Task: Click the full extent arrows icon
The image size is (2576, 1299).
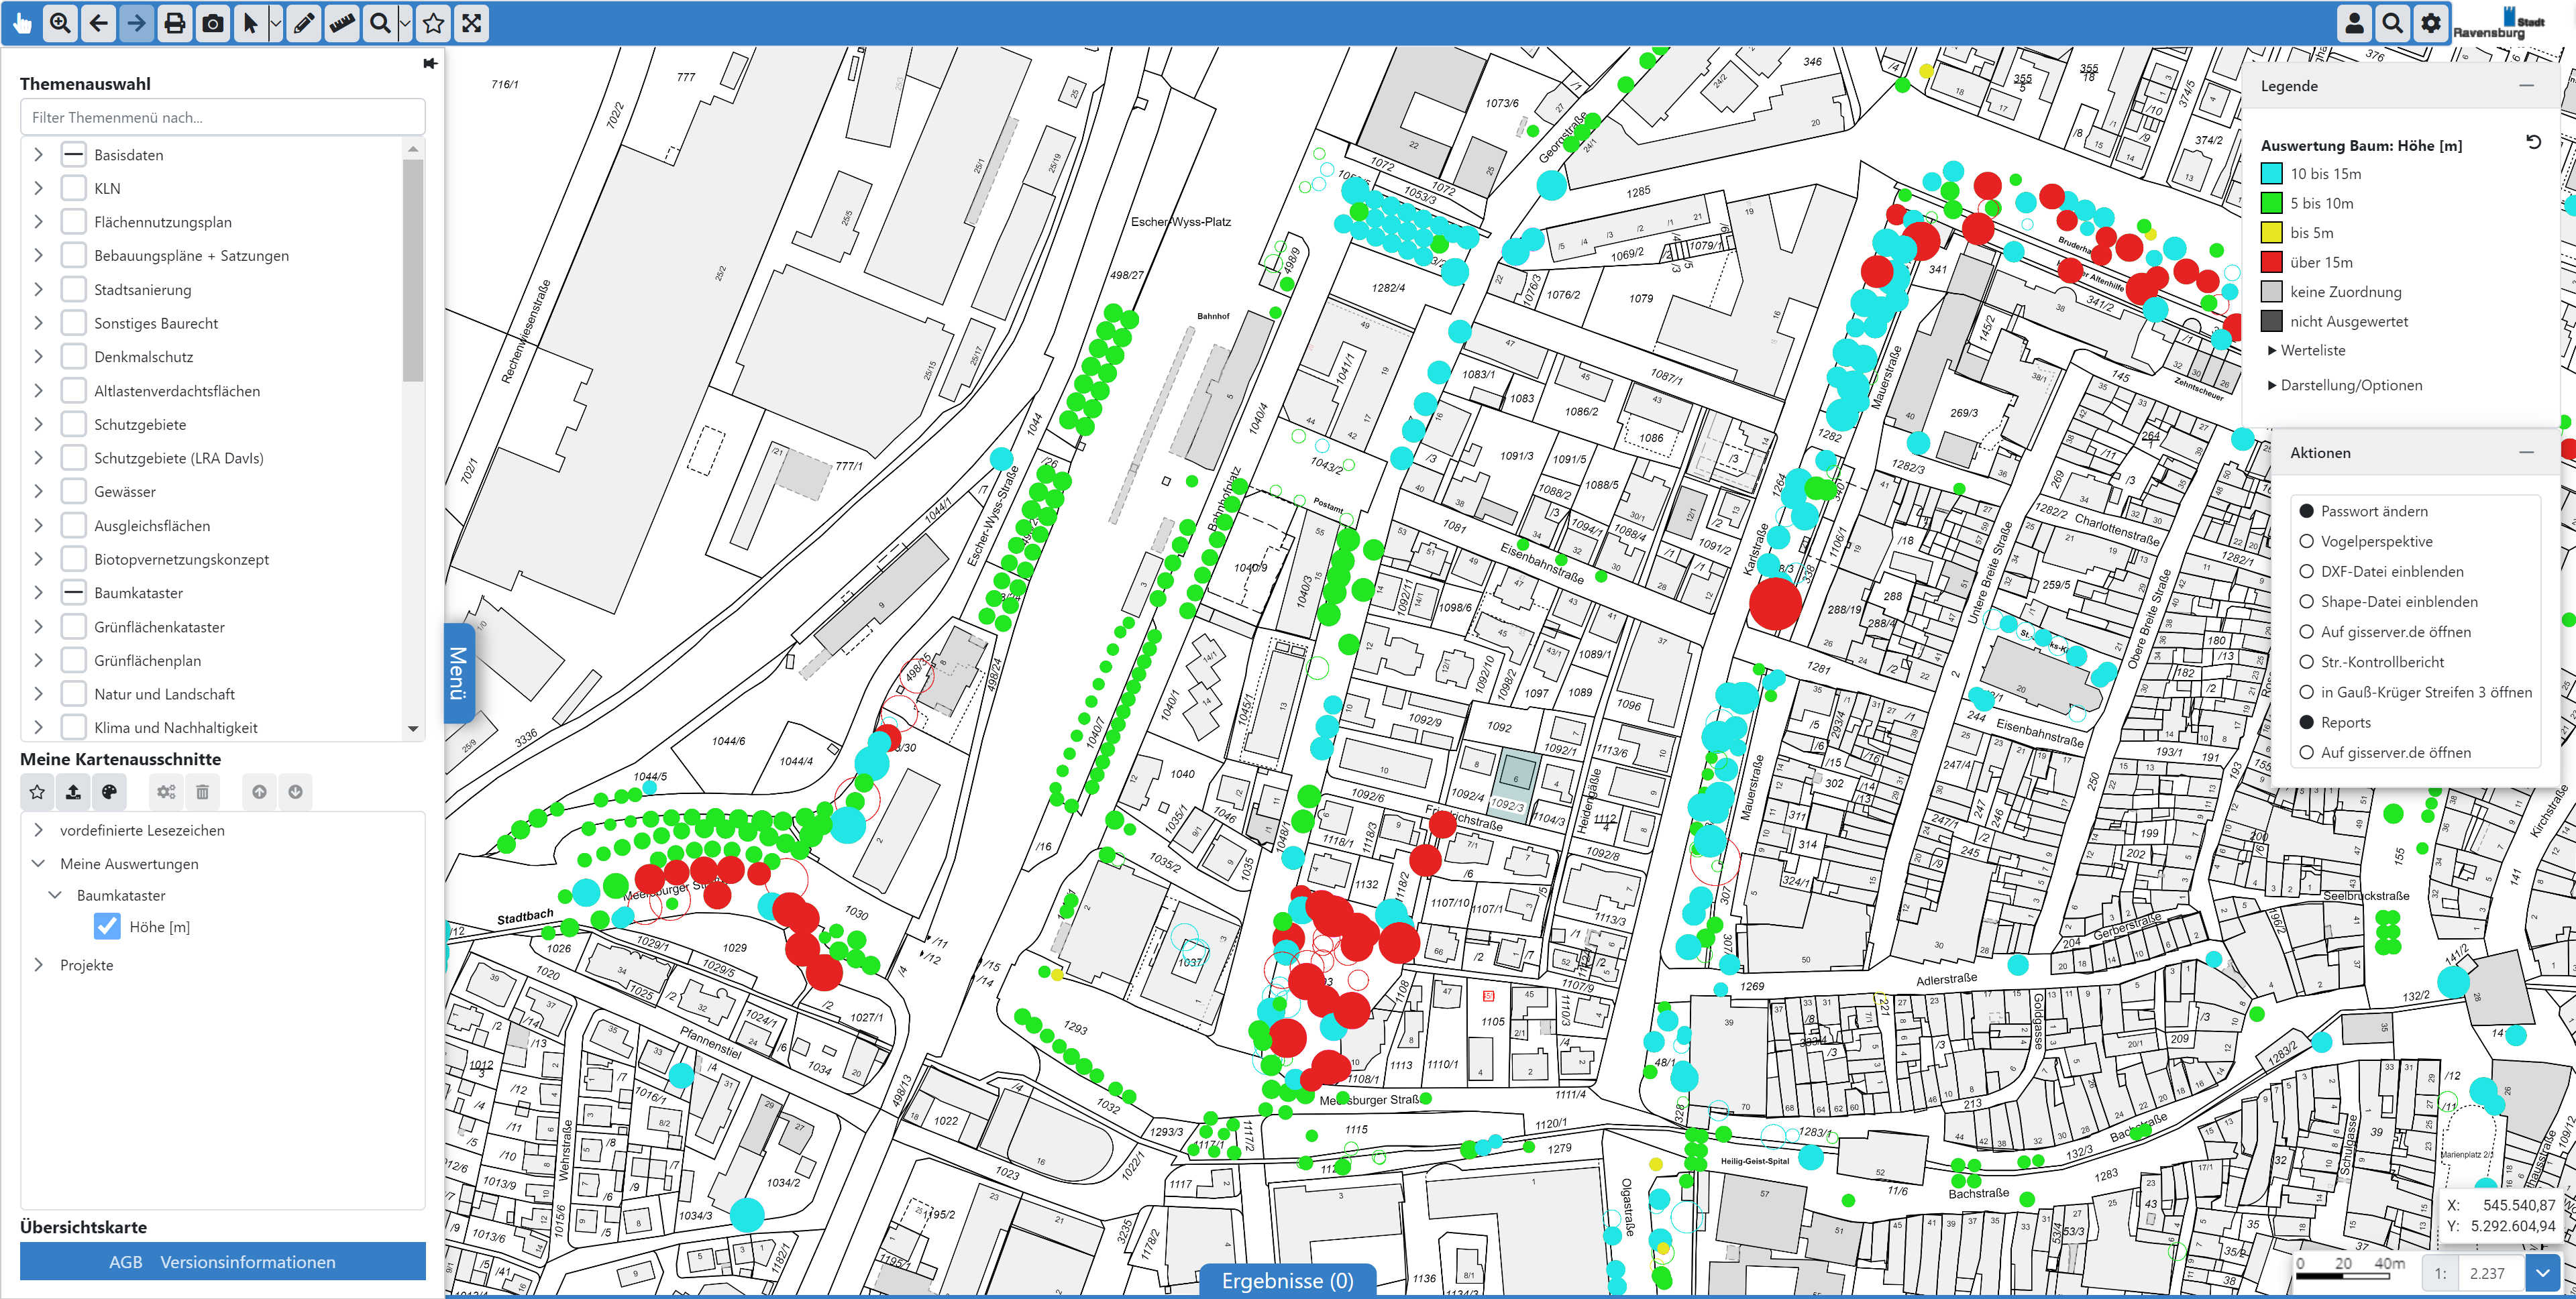Action: click(x=472, y=23)
